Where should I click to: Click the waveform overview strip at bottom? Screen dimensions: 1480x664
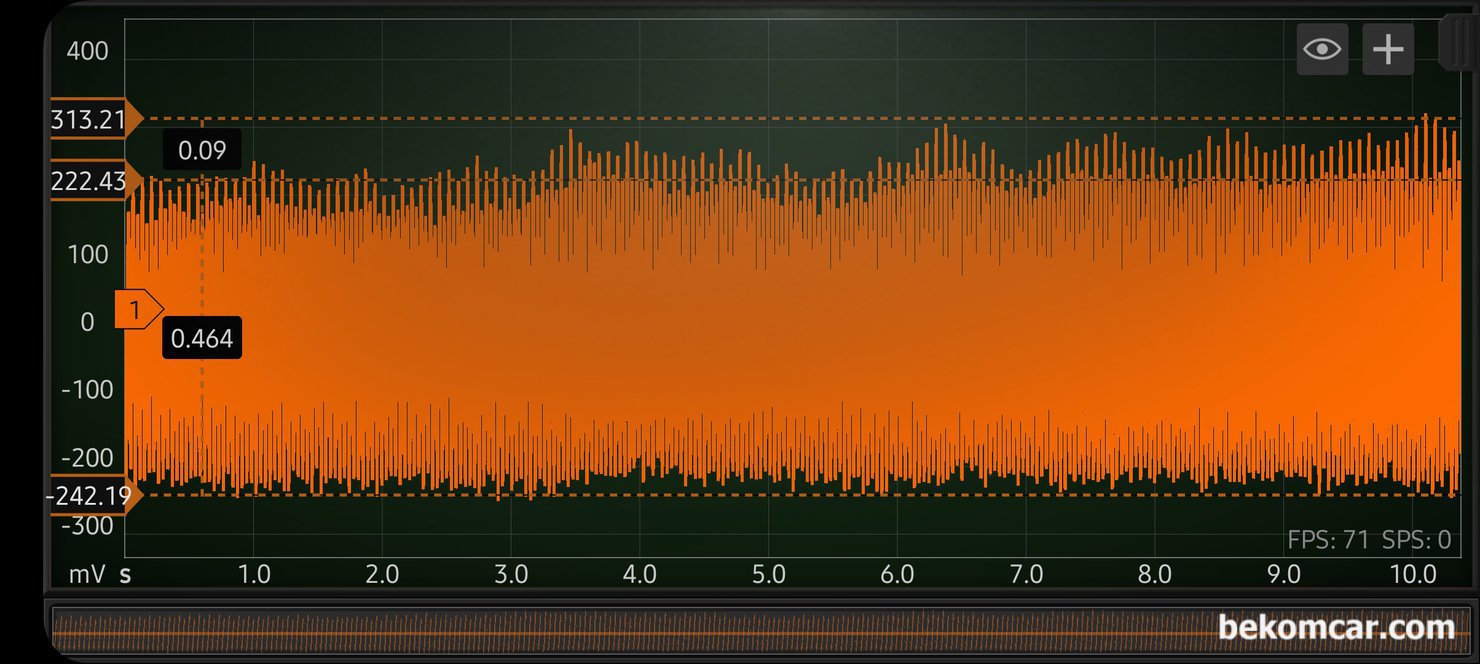coord(760,630)
